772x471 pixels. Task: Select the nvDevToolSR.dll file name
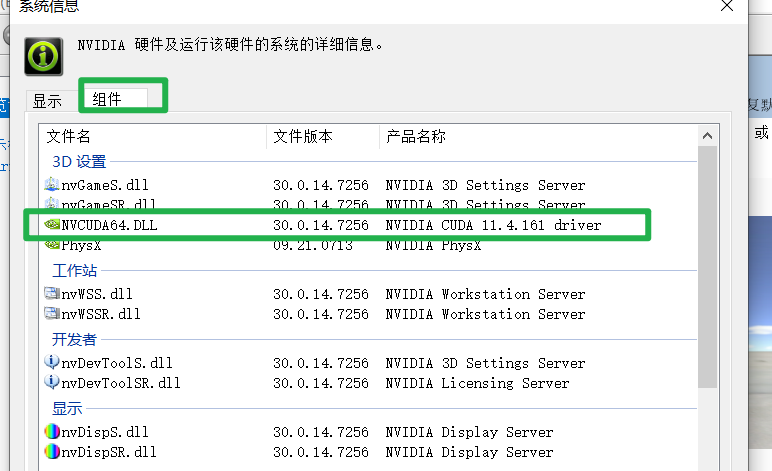pyautogui.click(x=121, y=383)
